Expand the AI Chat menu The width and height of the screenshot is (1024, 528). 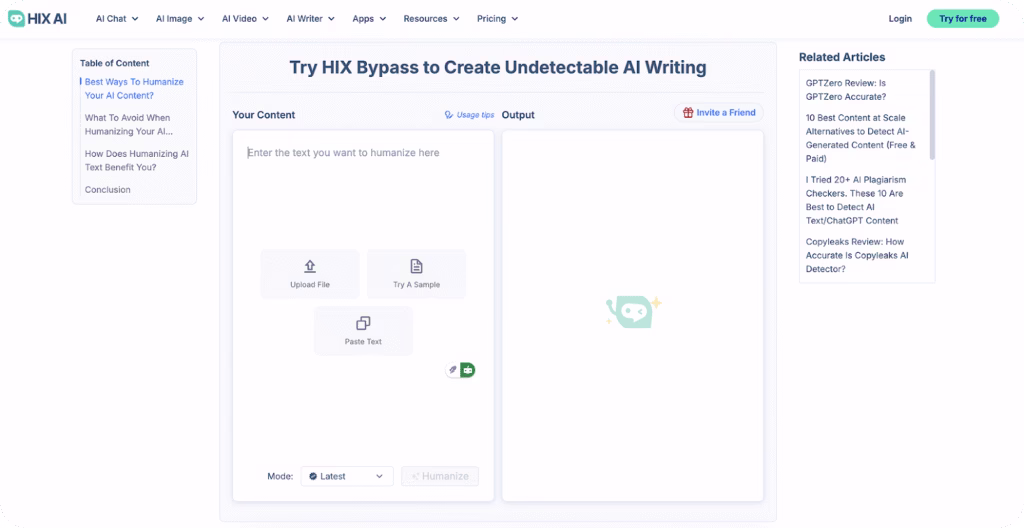coord(117,19)
